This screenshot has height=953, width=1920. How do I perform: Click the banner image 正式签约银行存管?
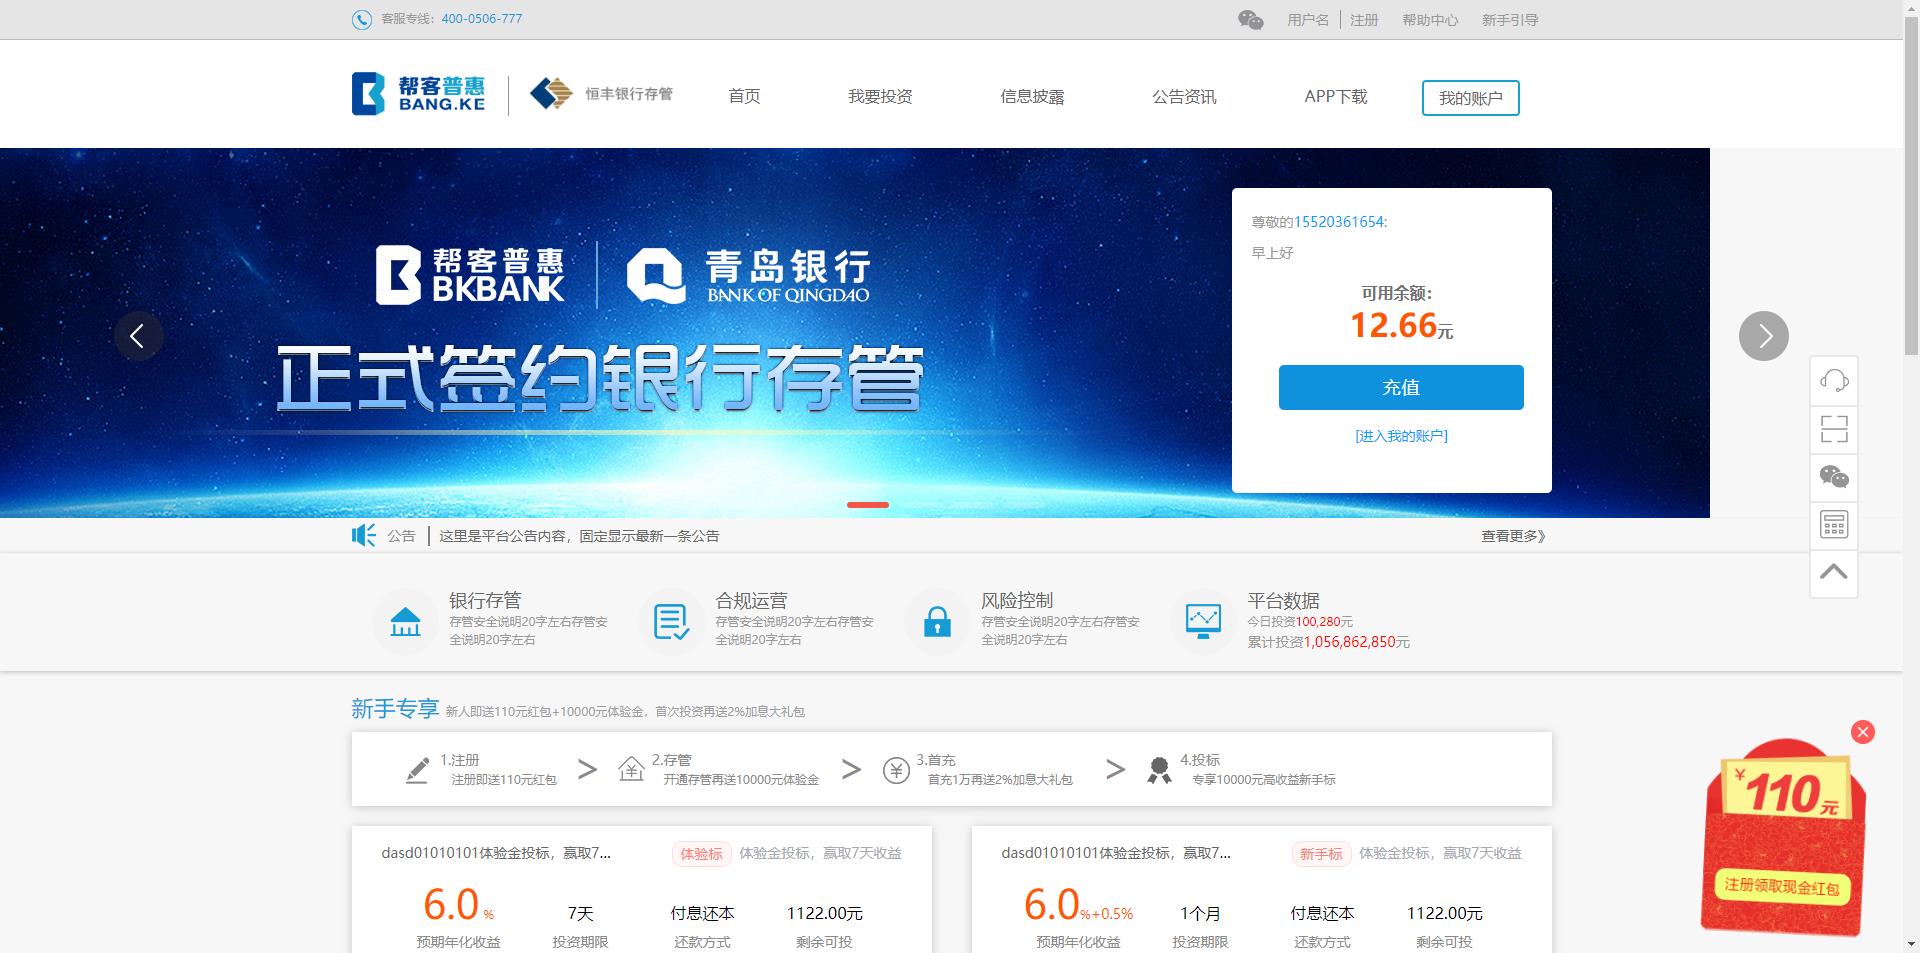(855, 333)
